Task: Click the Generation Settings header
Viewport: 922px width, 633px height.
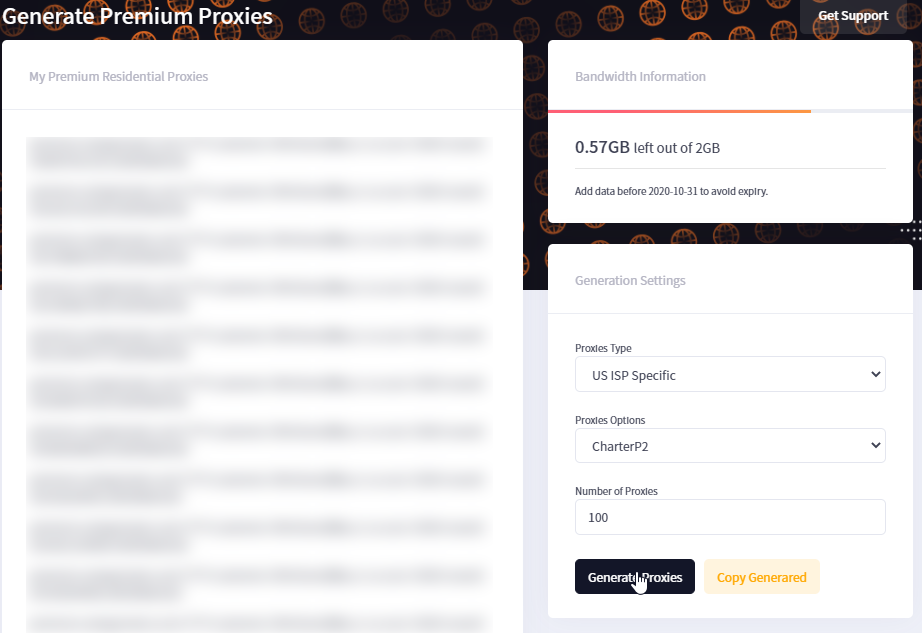Action: point(630,280)
